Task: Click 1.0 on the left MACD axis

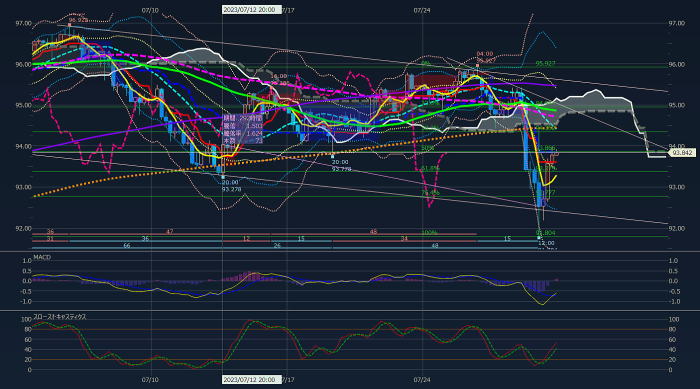Action: (27, 261)
